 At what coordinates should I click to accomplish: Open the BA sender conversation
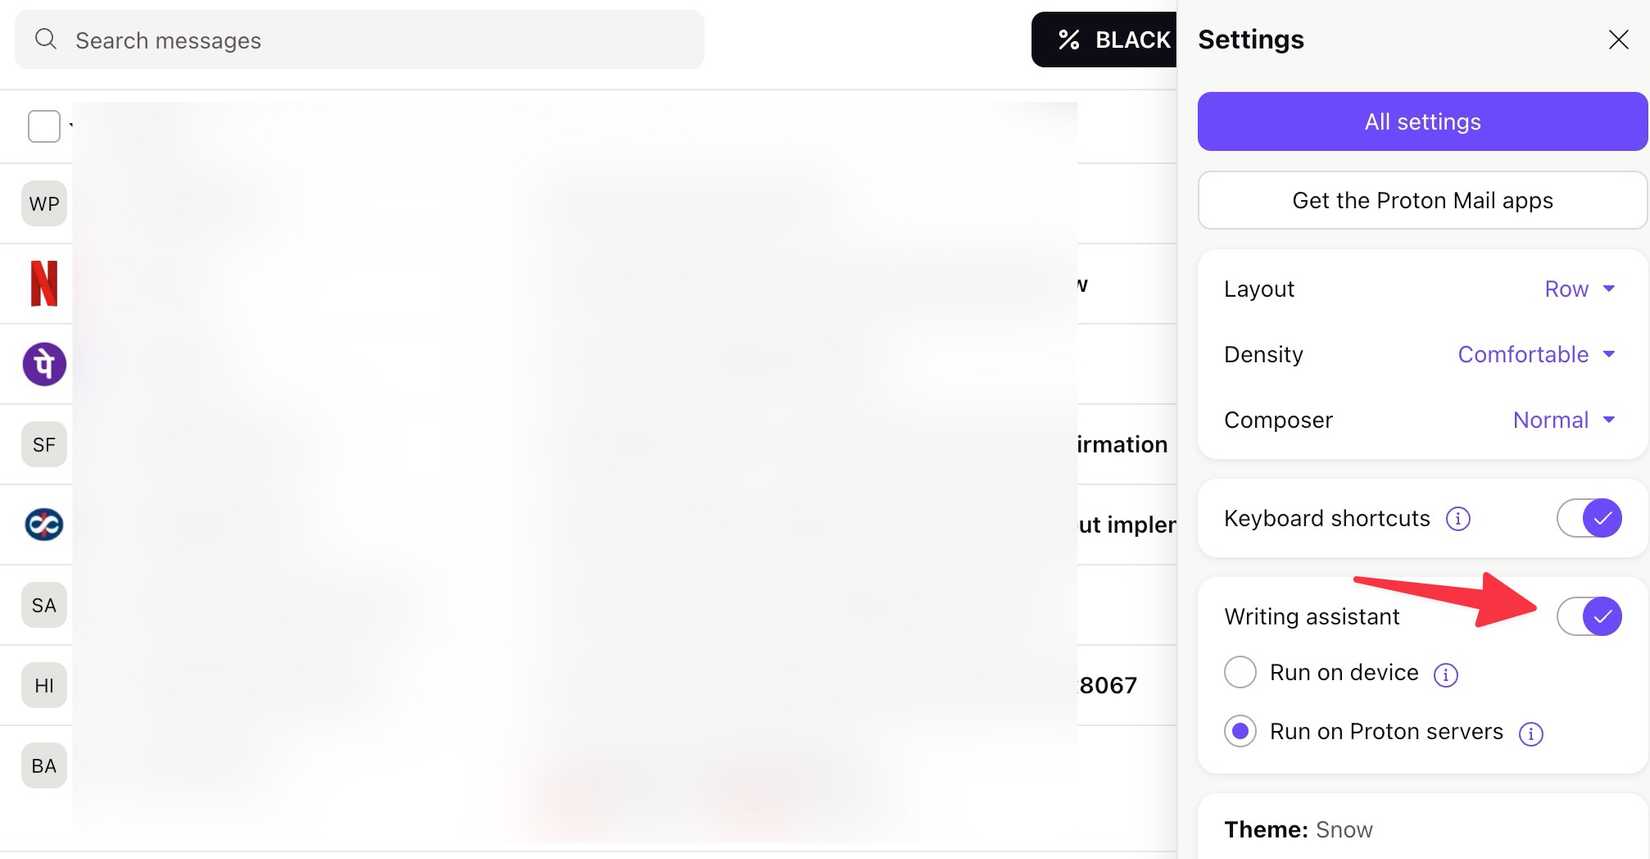tap(43, 765)
